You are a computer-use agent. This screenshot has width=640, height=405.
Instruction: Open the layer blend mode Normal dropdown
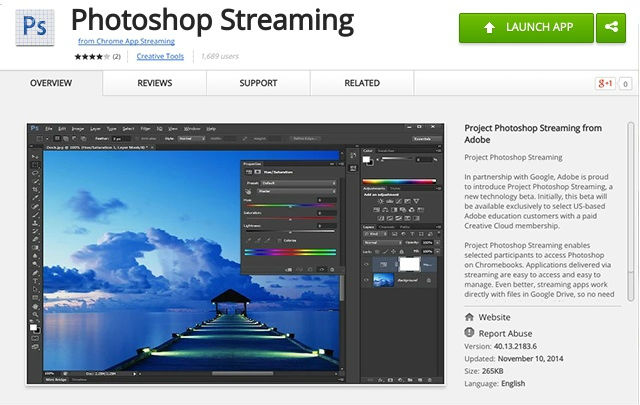(383, 243)
